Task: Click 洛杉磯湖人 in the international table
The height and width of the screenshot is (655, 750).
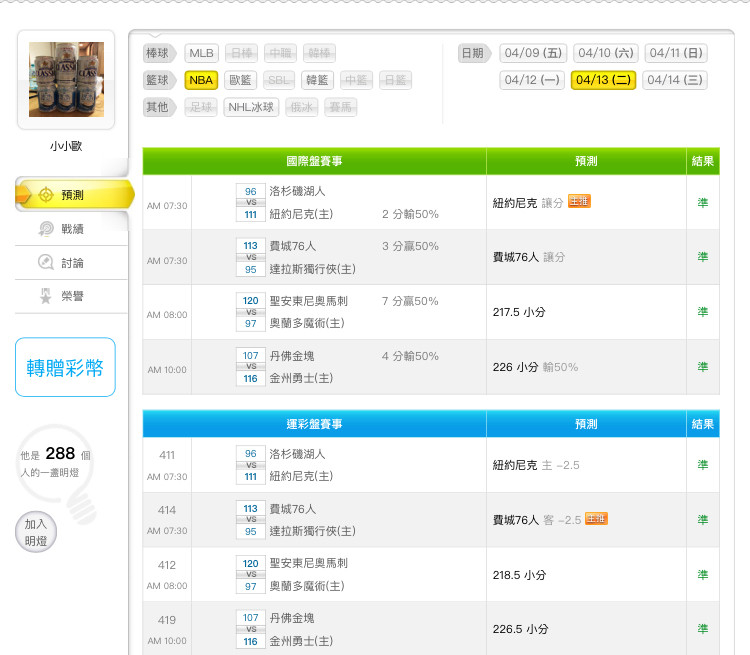Action: tap(297, 191)
